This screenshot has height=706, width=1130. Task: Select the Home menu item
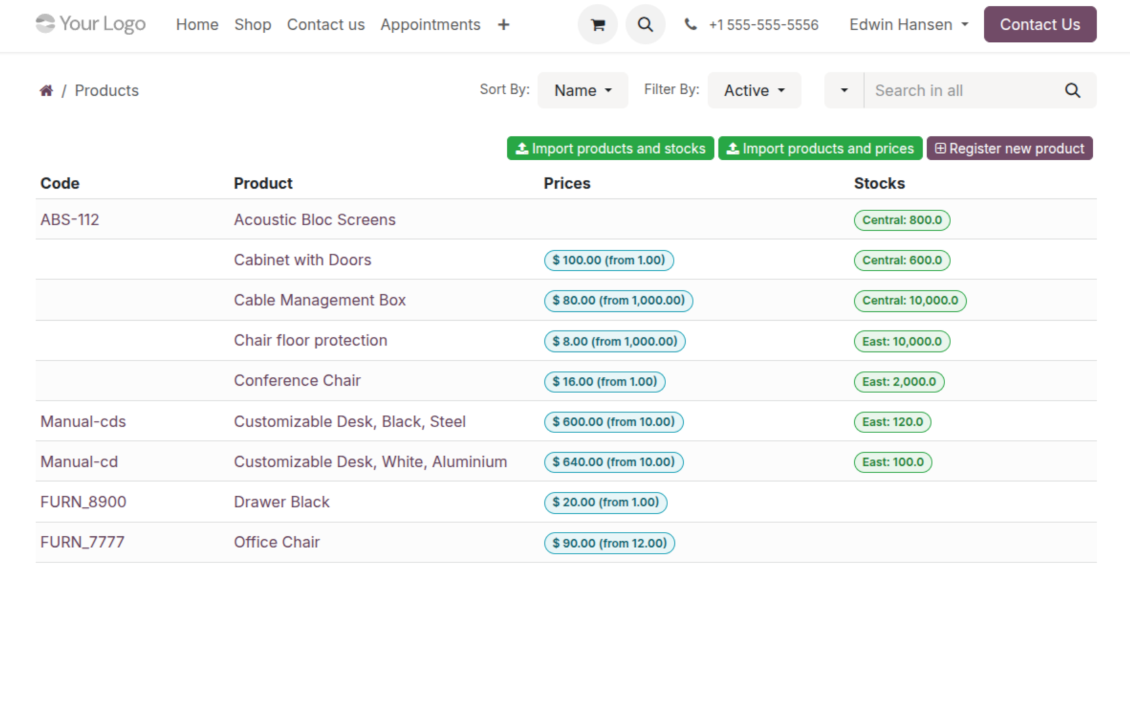pos(197,25)
